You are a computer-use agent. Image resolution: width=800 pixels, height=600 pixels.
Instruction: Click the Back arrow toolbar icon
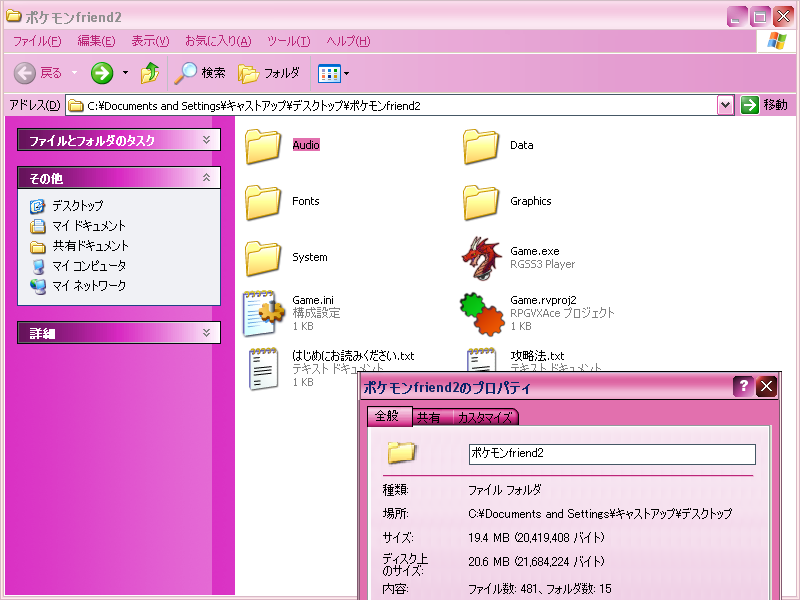point(24,73)
